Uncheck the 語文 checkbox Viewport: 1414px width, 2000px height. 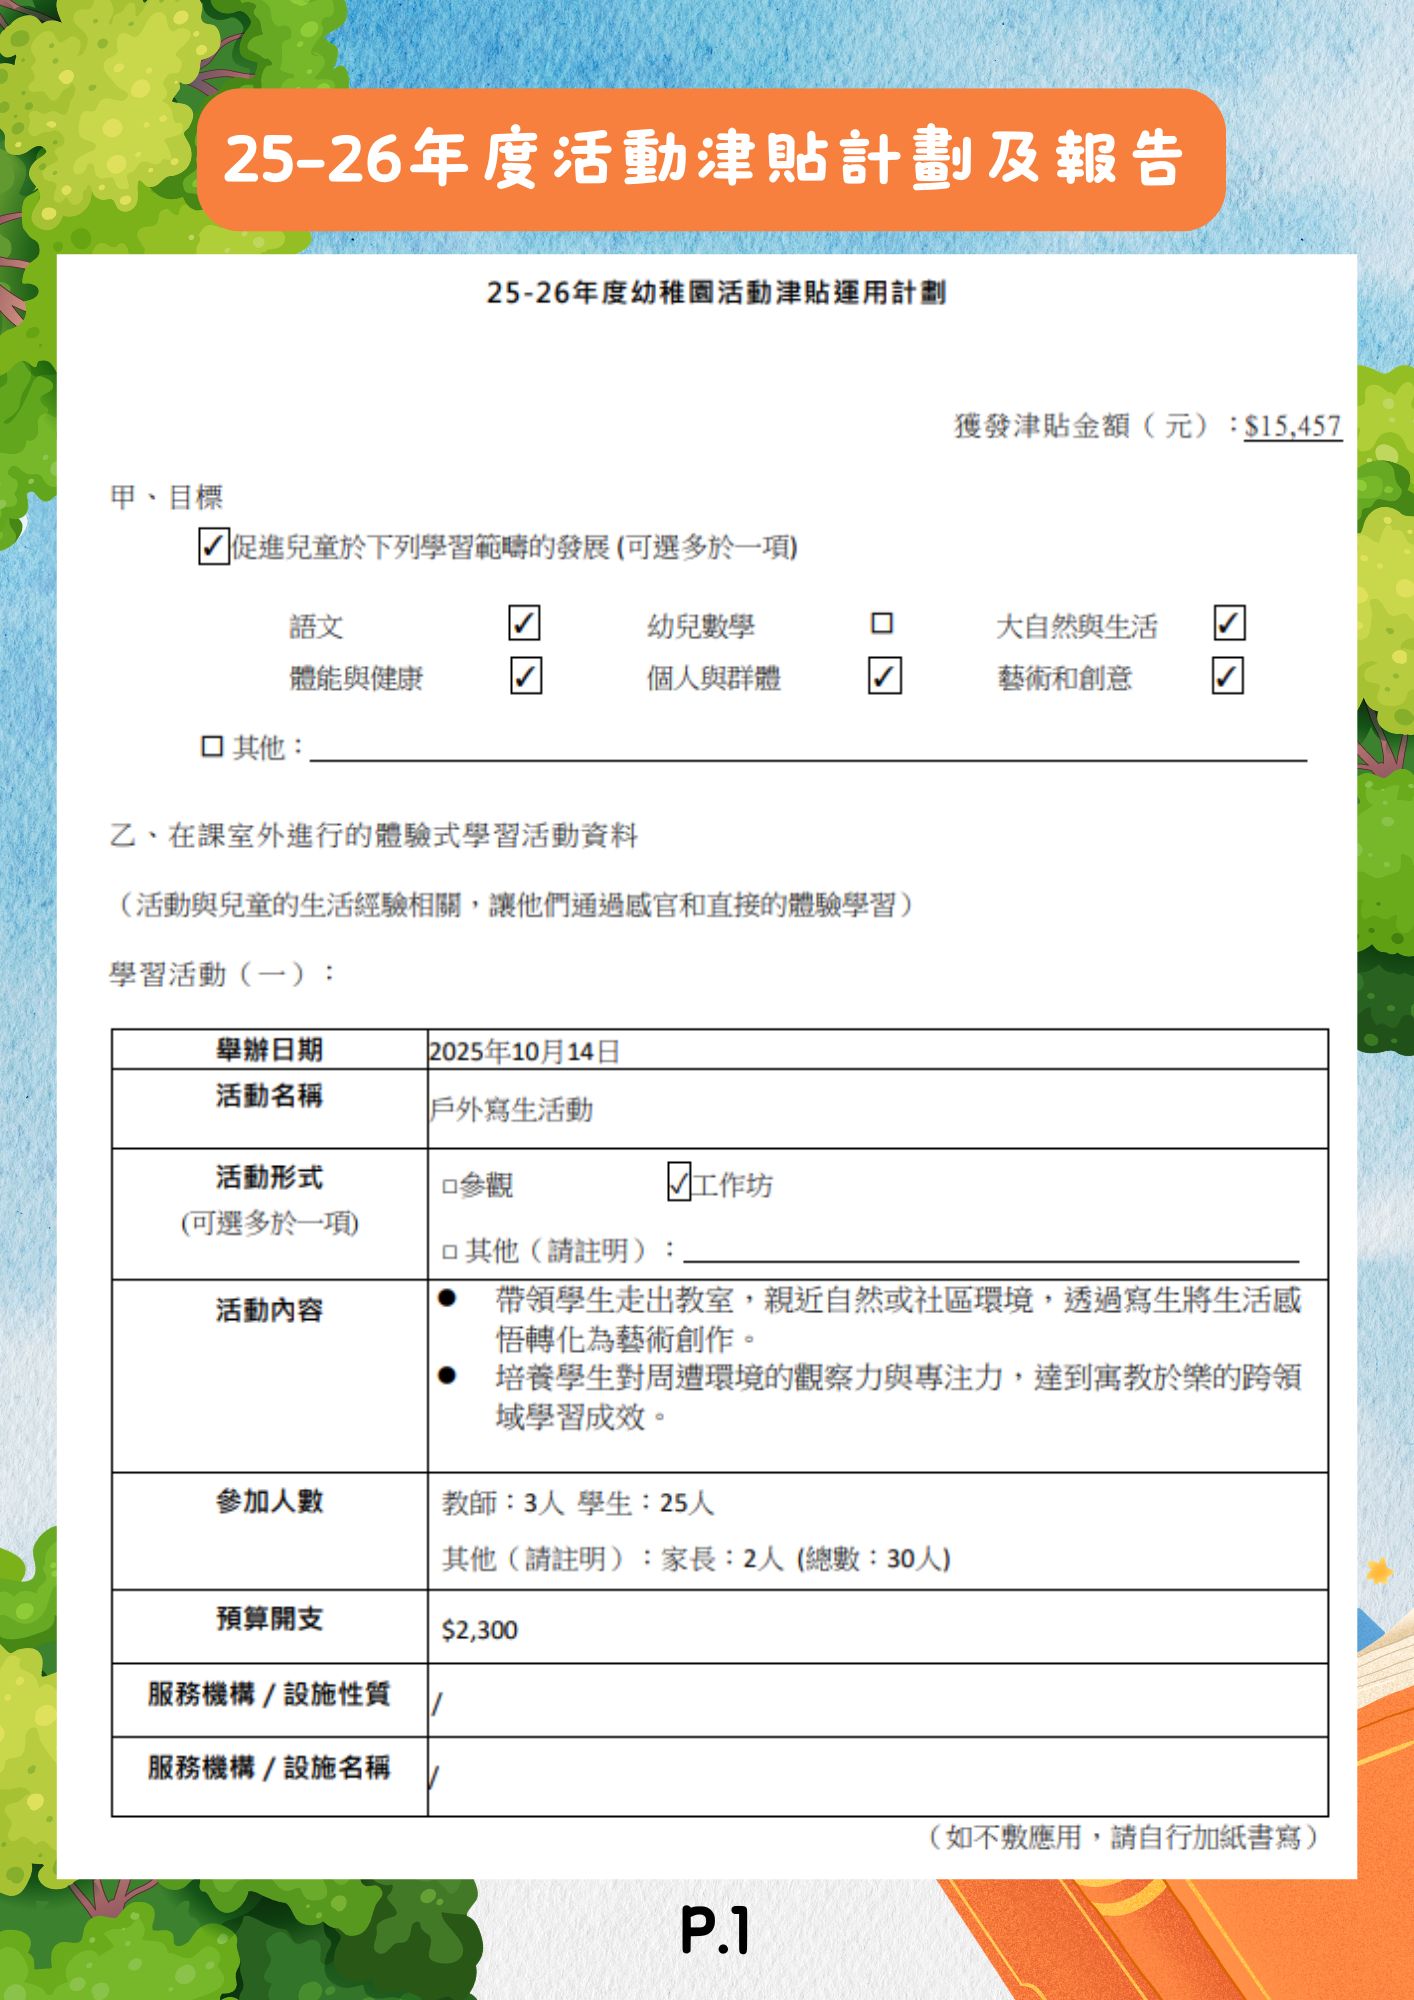(x=524, y=623)
